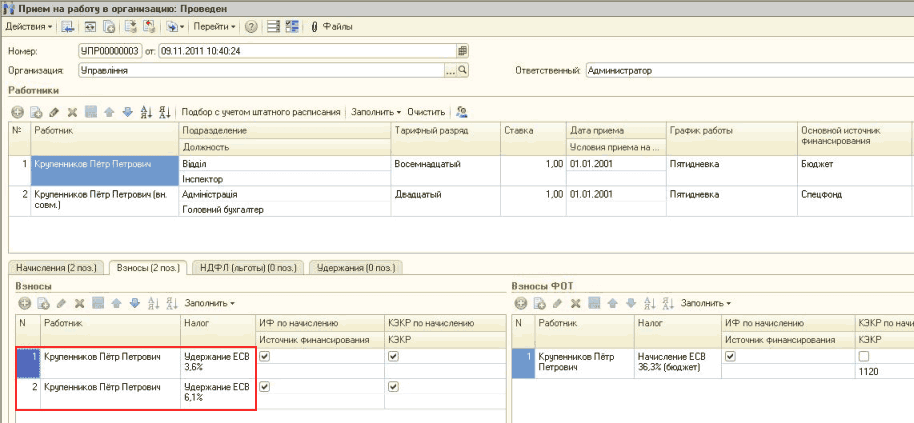Open Заполнить dropdown in Взносы ФОТ toolbar
Image resolution: width=914 pixels, height=423 pixels.
(x=706, y=302)
